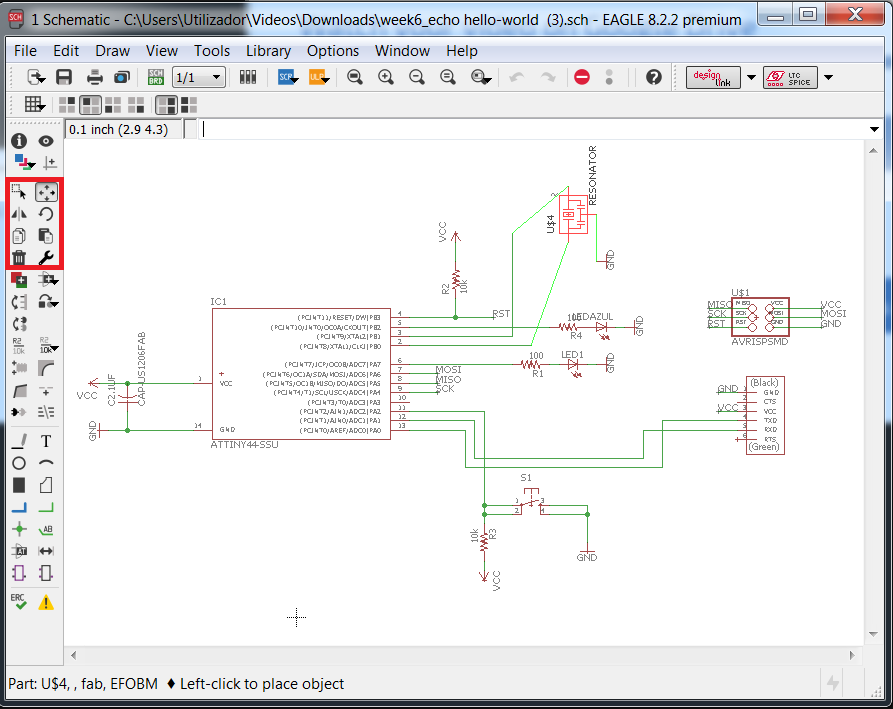893x709 pixels.
Task: Open the Options menu
Action: [333, 51]
